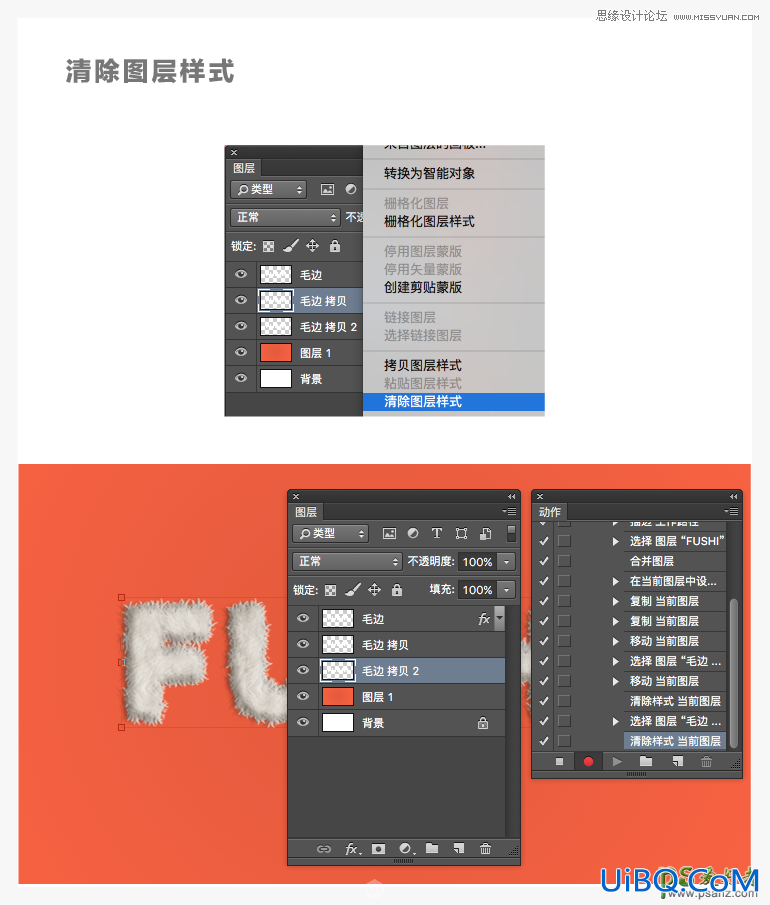
Task: Open 正常 blend mode dropdown in the context-menu Layers panel
Action: pyautogui.click(x=285, y=218)
